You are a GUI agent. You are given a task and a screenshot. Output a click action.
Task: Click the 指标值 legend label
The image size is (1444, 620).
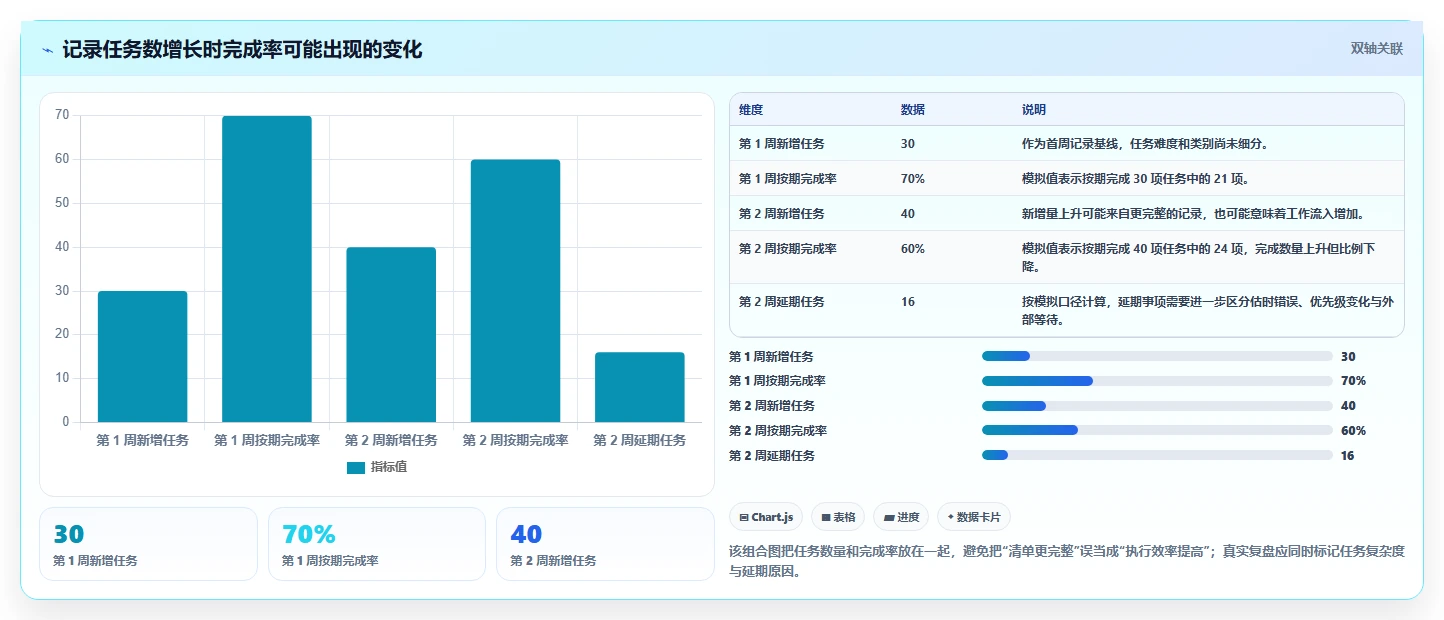tap(389, 467)
